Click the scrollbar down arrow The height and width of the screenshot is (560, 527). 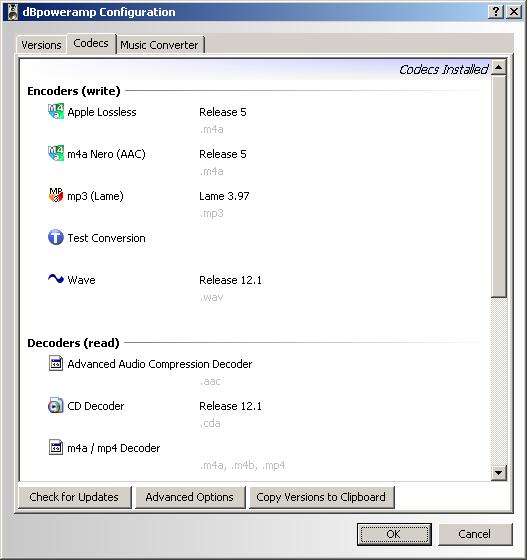[498, 473]
